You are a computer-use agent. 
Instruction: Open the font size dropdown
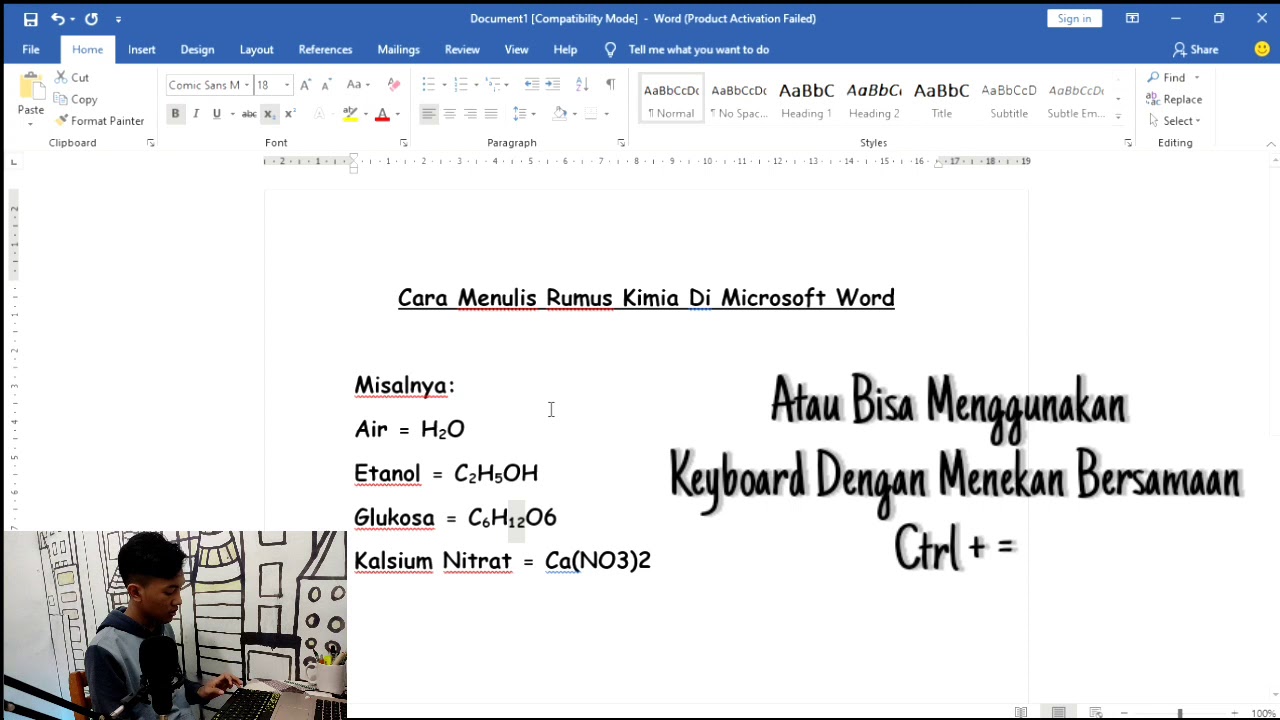[287, 85]
